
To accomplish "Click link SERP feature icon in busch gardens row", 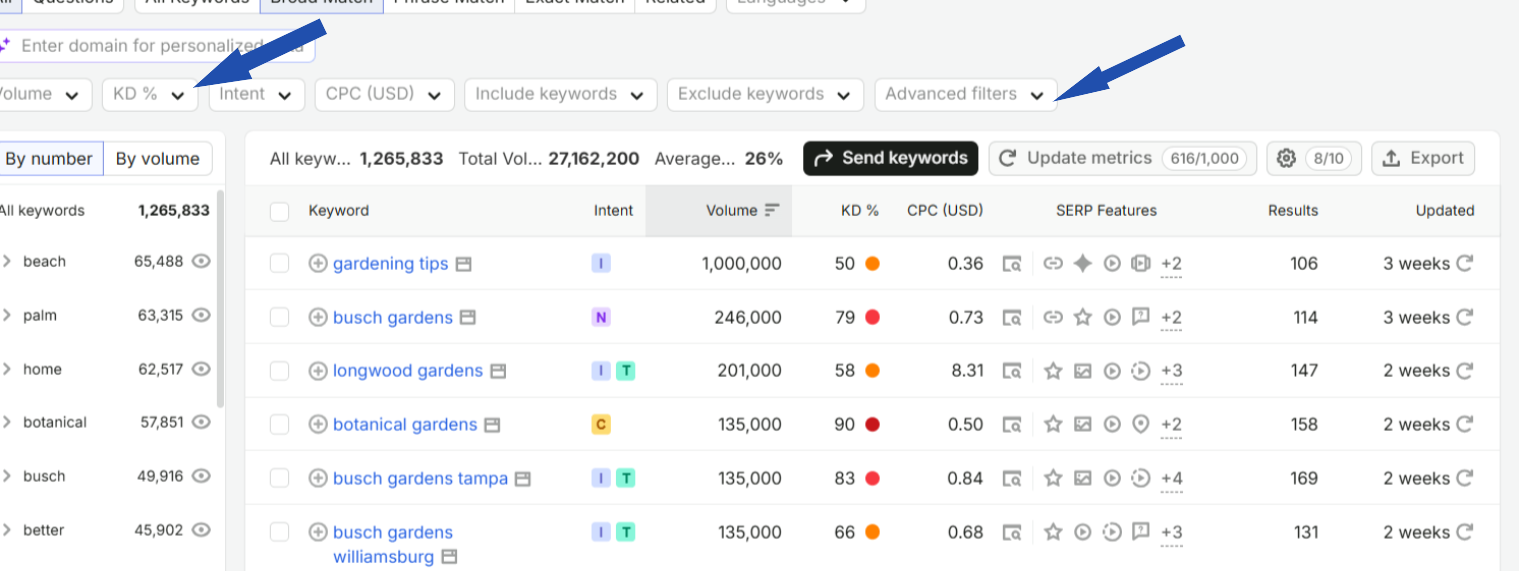I will [x=1052, y=318].
